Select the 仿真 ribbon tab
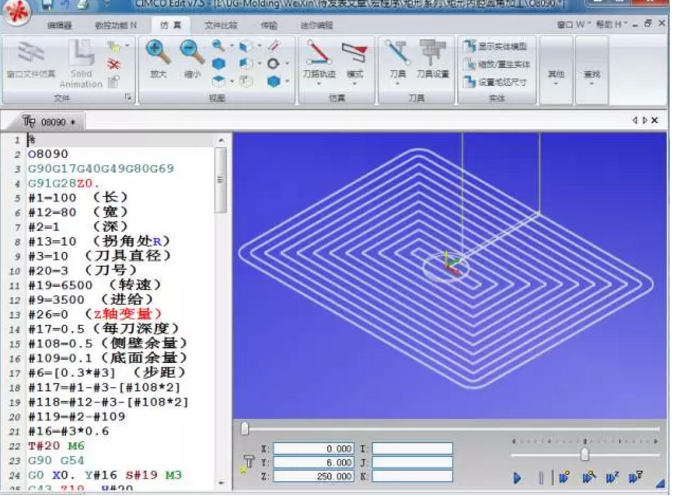The image size is (676, 497). point(170,25)
